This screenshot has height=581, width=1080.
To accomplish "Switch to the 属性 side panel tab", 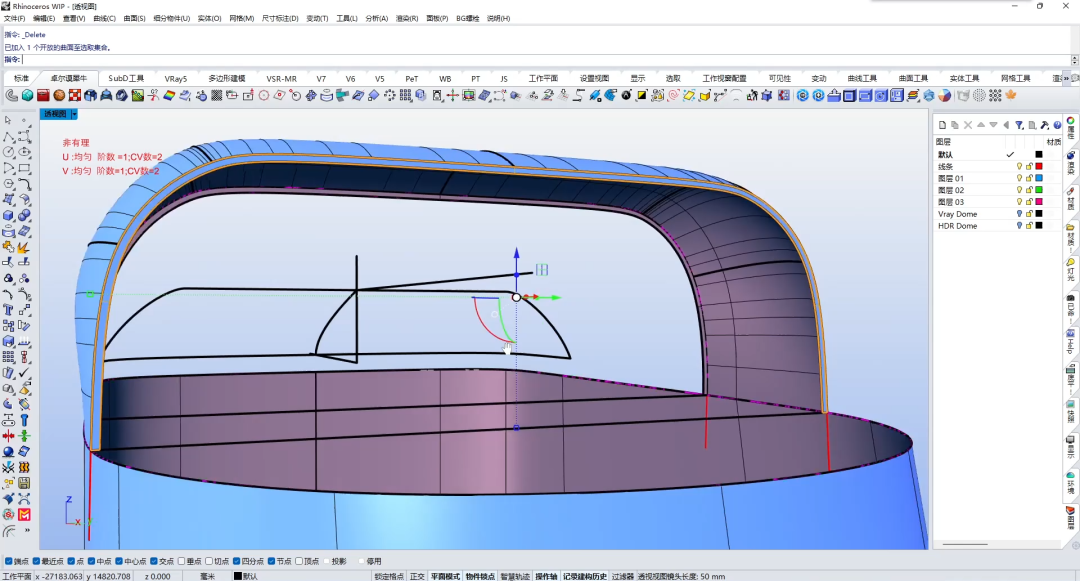I will [1071, 128].
